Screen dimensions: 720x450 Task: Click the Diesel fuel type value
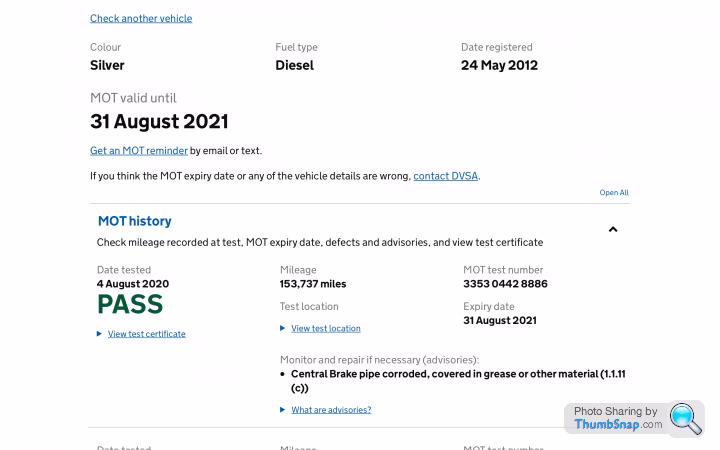(x=294, y=65)
